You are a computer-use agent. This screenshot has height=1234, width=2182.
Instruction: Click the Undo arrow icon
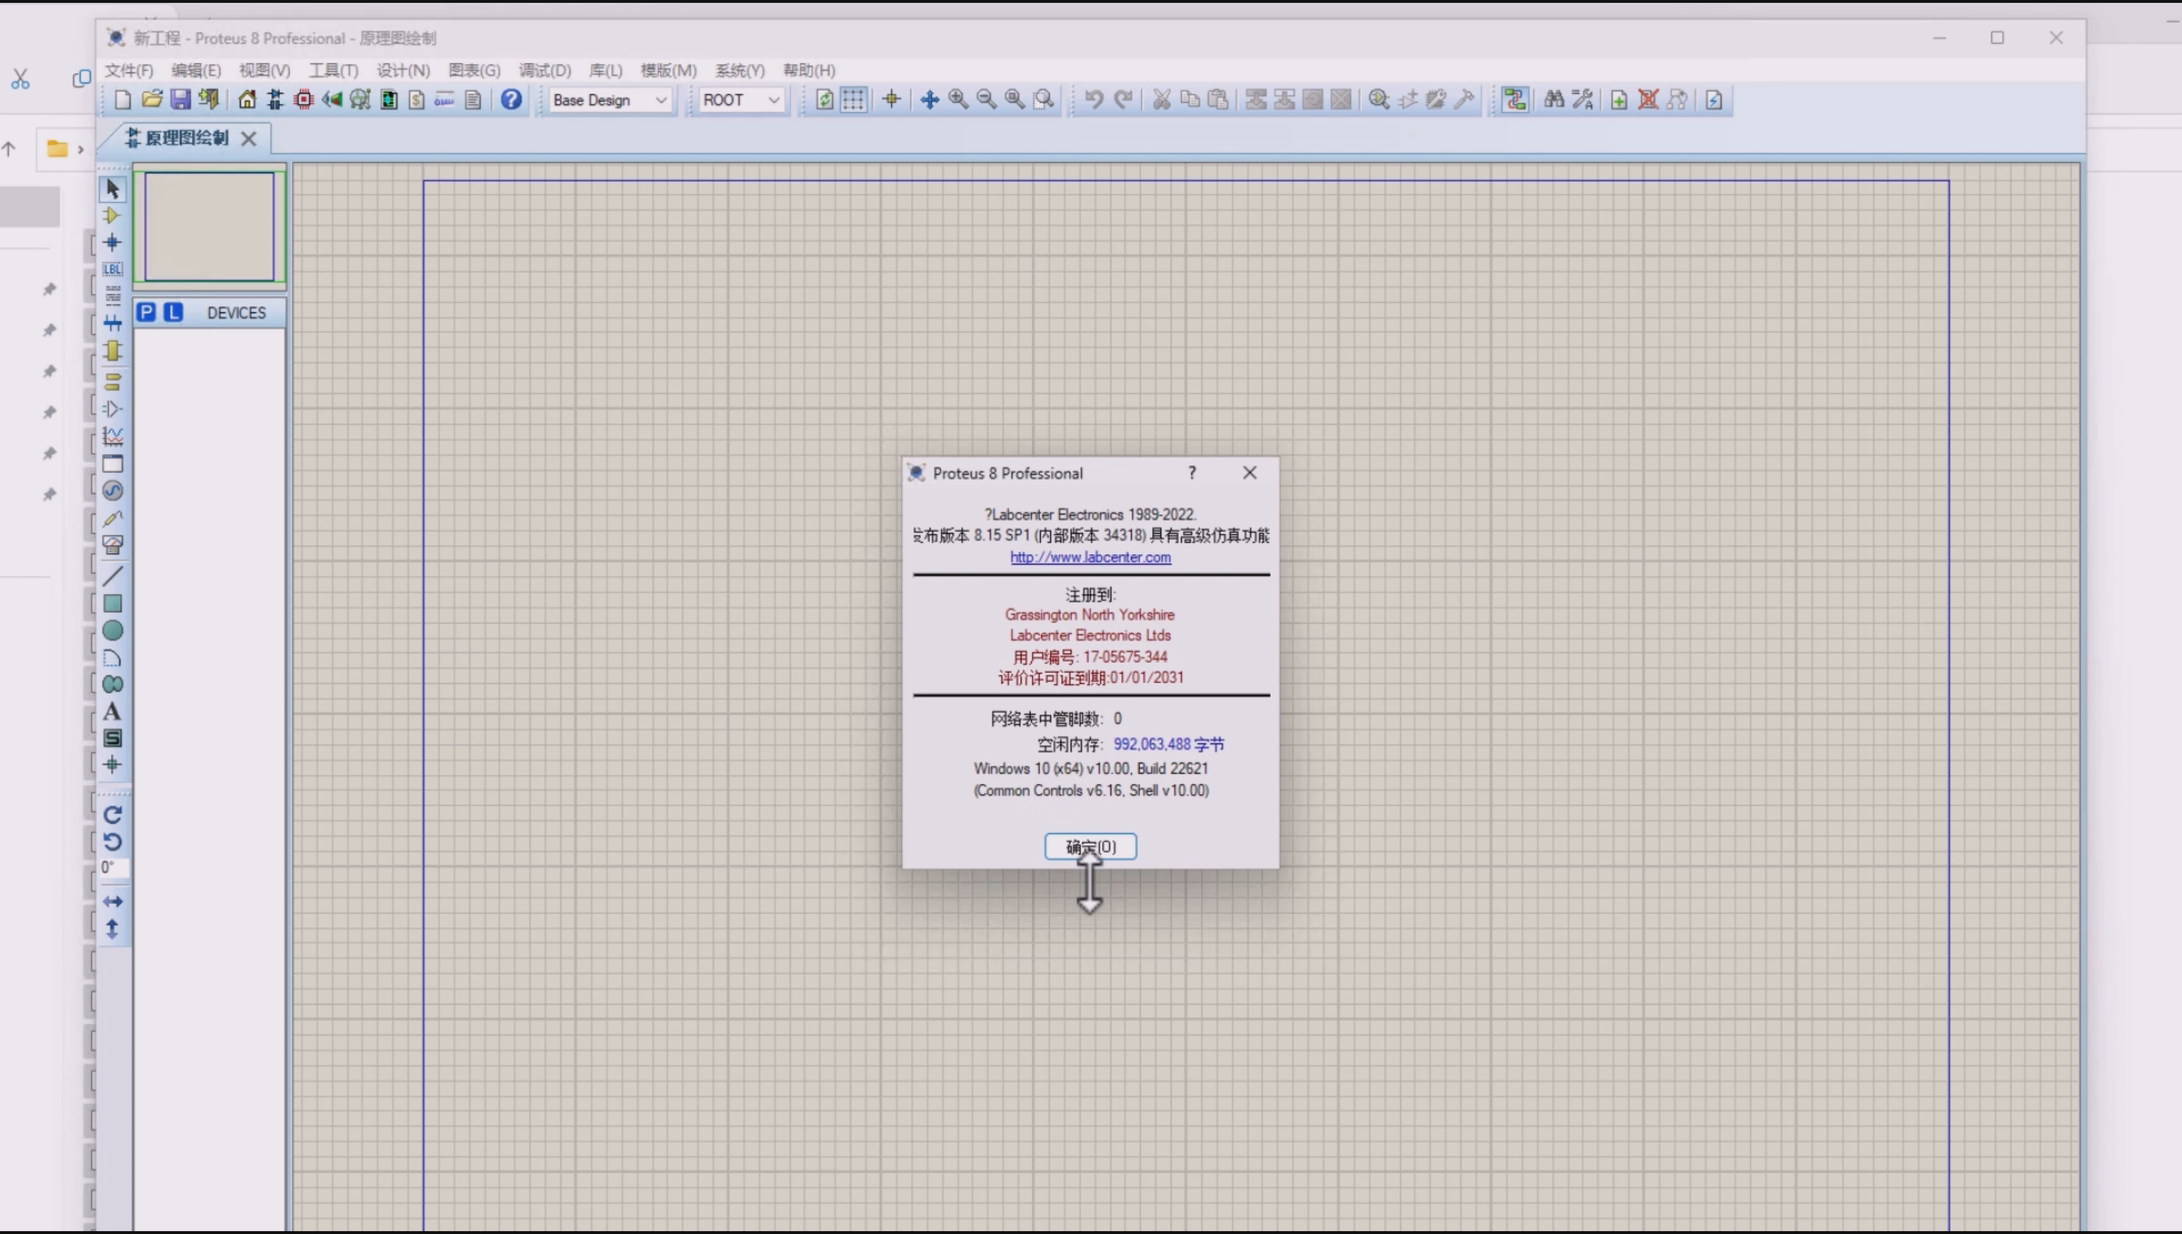coord(1094,99)
